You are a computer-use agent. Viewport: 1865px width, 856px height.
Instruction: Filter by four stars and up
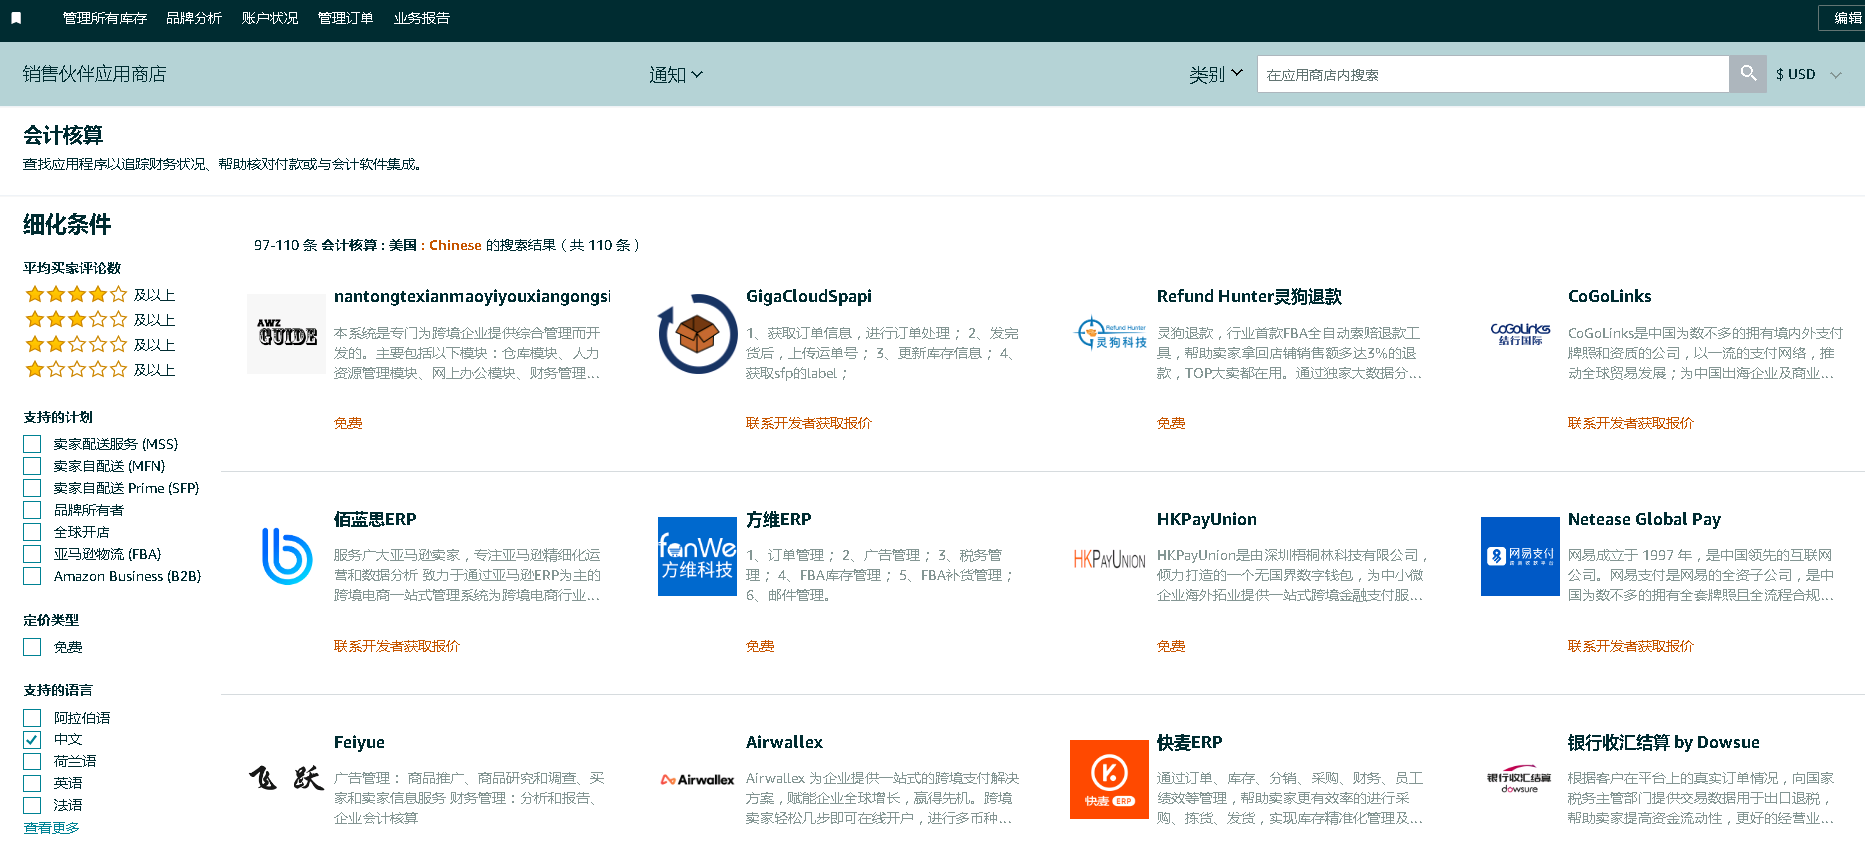(100, 294)
